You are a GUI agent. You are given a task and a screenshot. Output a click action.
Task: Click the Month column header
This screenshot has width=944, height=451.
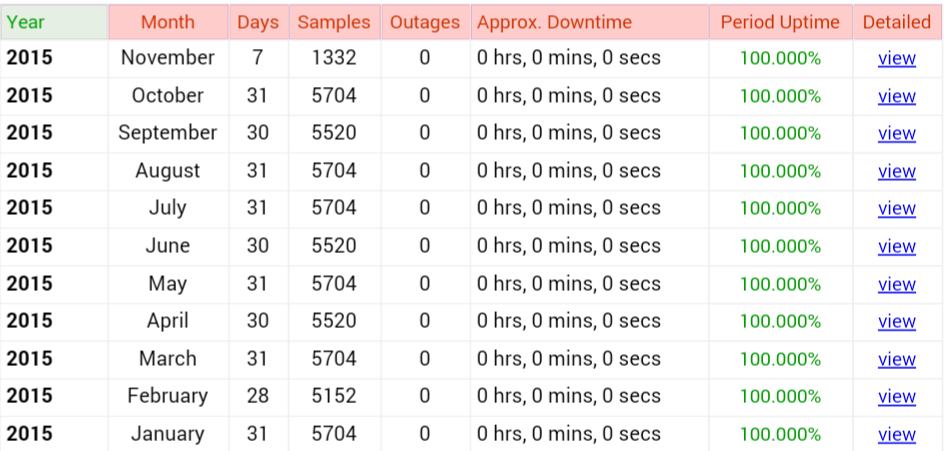(168, 22)
